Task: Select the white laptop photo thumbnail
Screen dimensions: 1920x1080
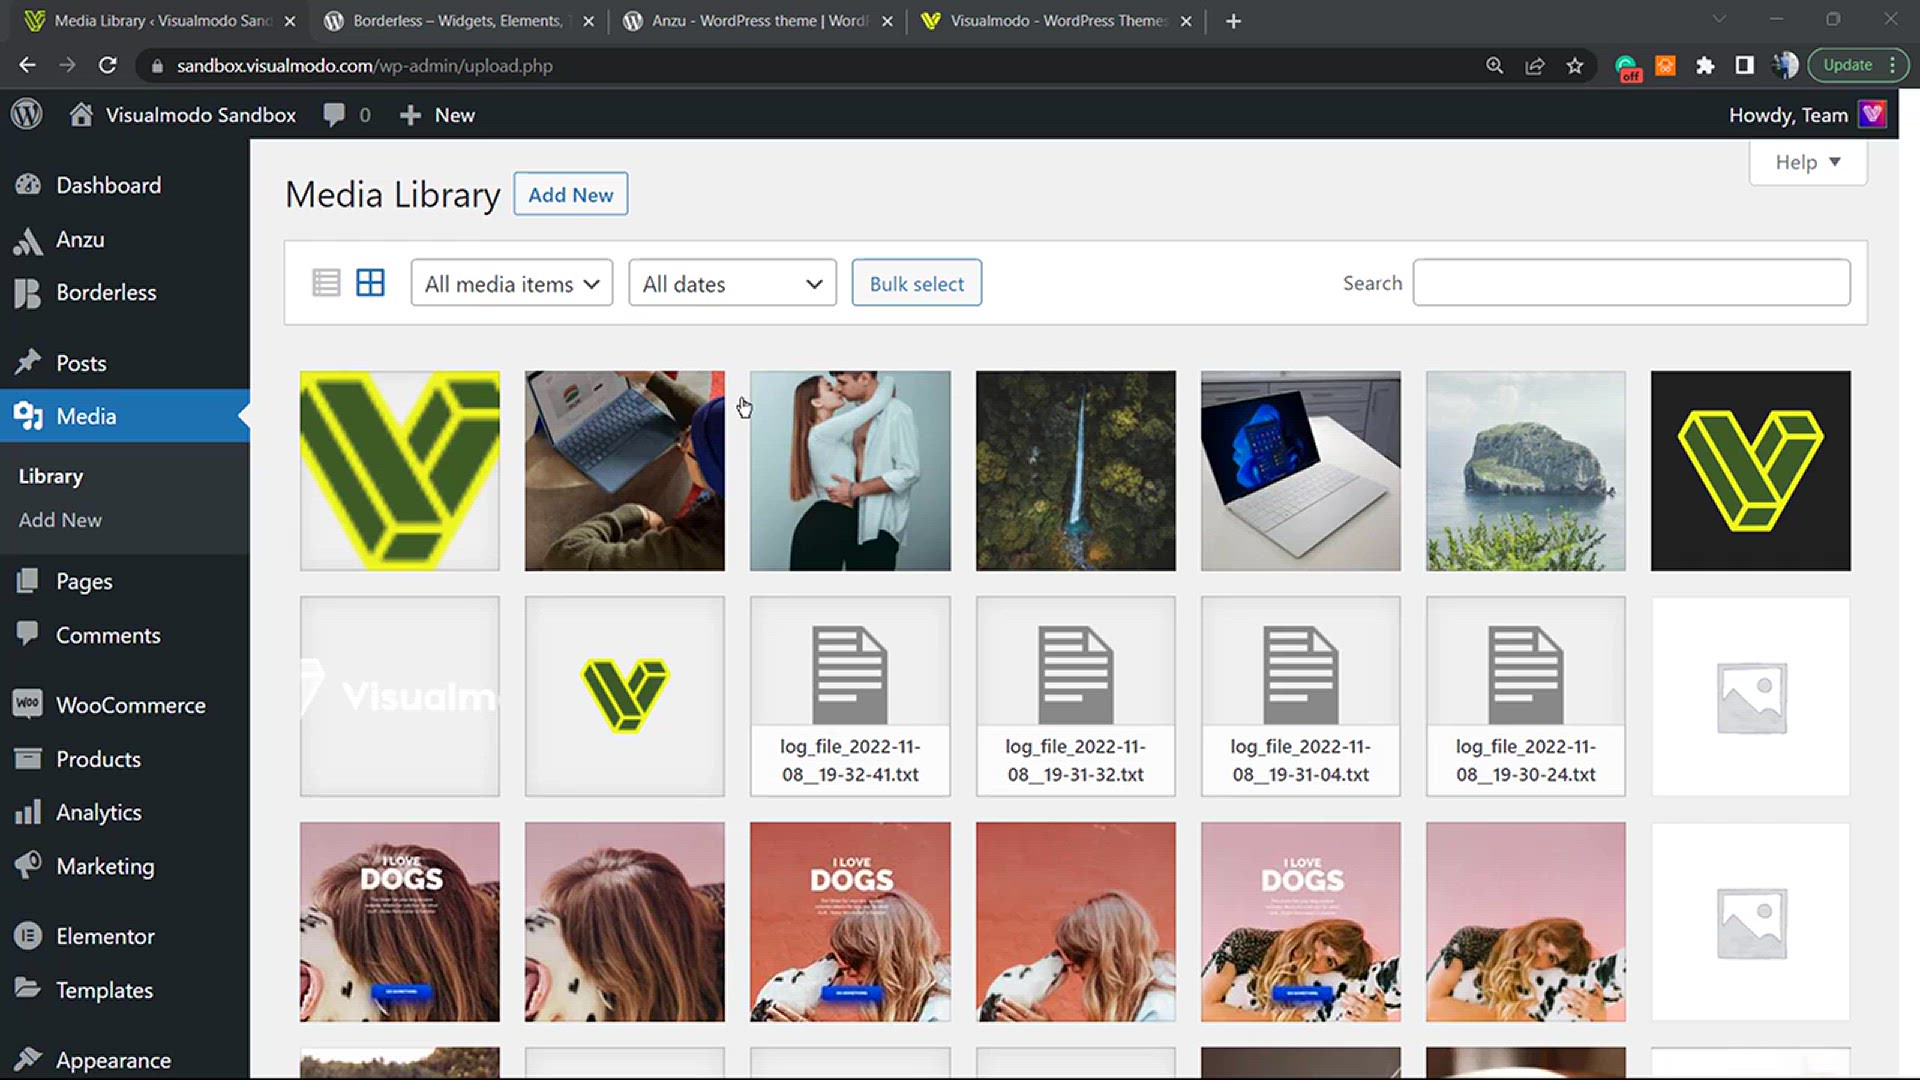Action: coord(1301,471)
